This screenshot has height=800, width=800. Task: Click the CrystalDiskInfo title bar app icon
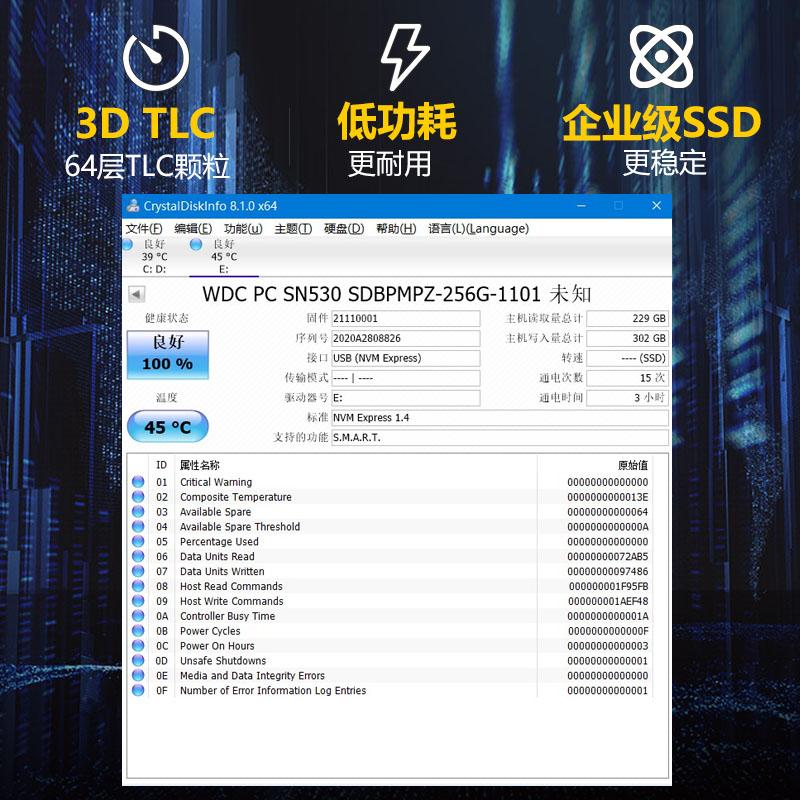pyautogui.click(x=133, y=206)
